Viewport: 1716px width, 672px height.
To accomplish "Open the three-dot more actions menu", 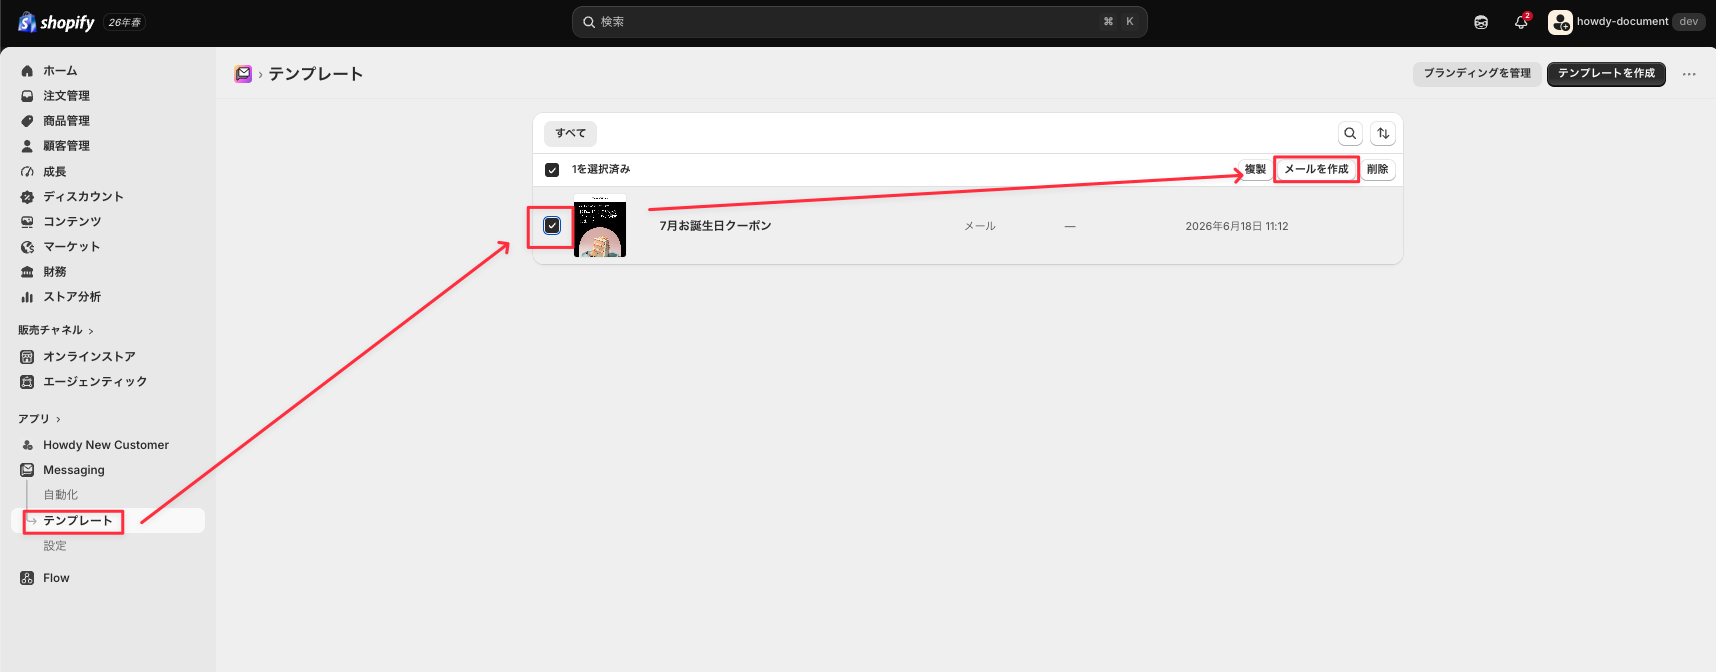I will click(1689, 74).
